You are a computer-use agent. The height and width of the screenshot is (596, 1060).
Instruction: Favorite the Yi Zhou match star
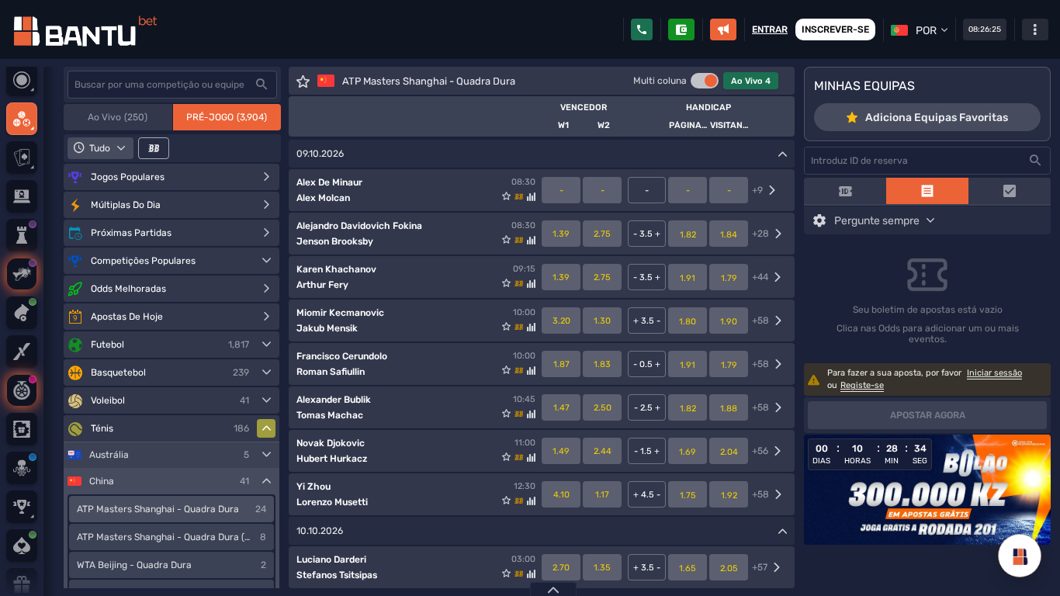point(506,501)
